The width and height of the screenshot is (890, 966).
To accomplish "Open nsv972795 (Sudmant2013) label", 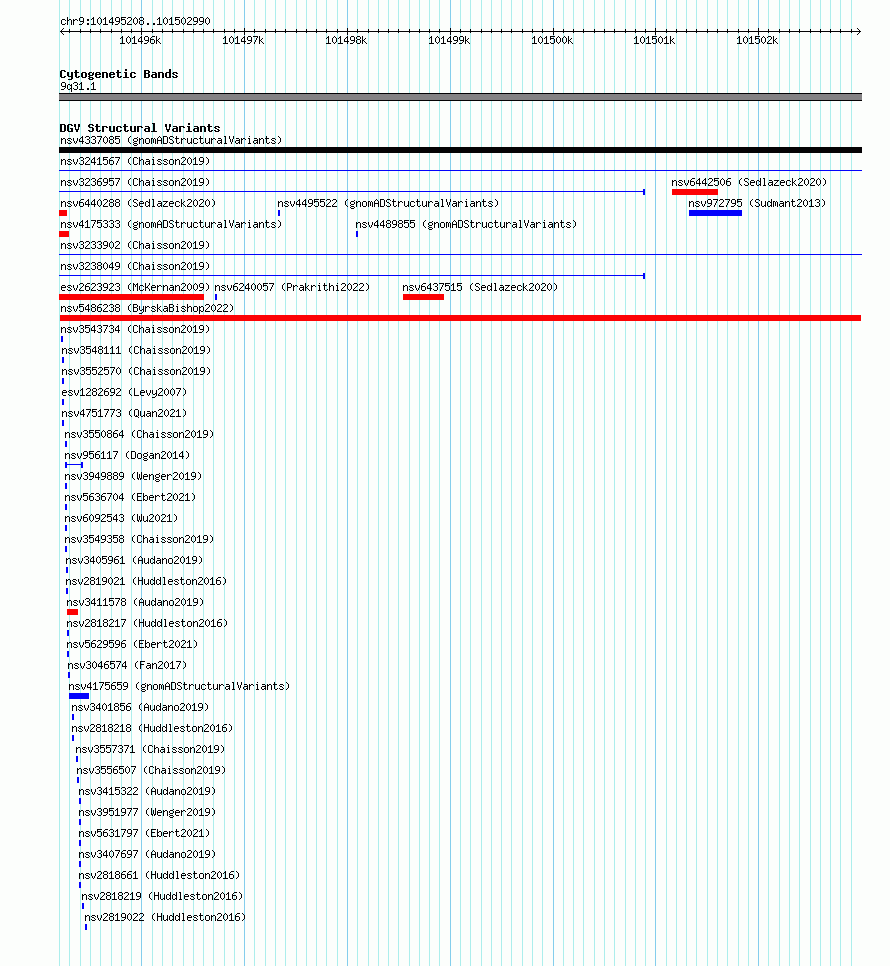I will pos(757,203).
